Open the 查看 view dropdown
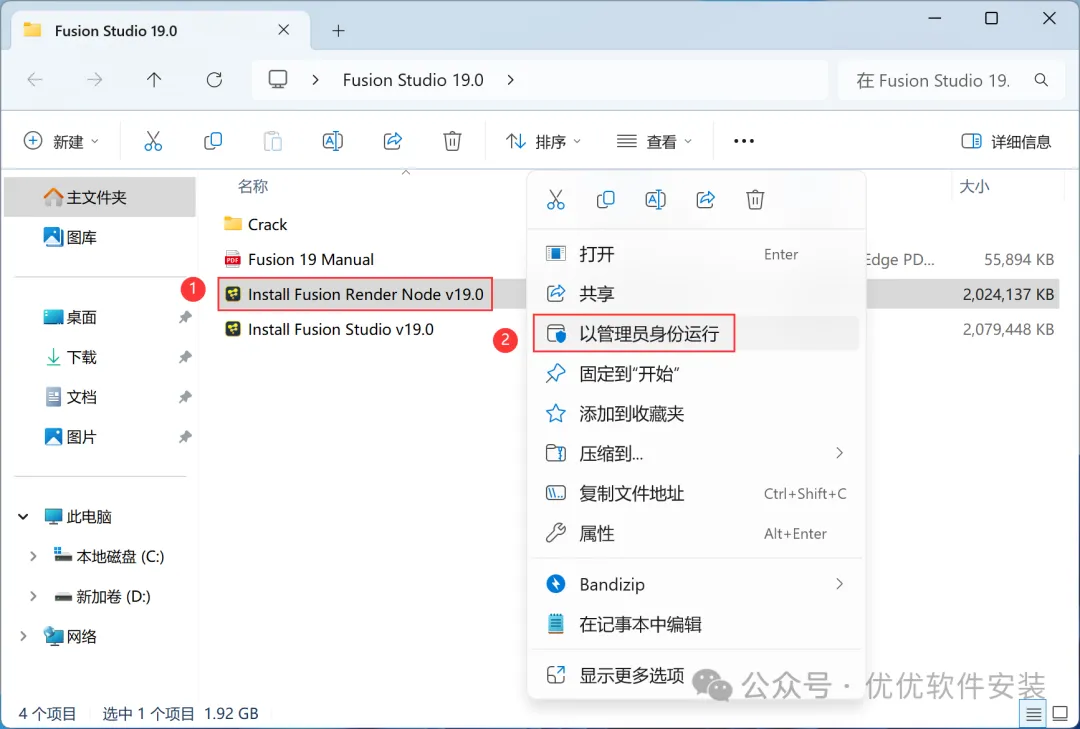 point(654,141)
